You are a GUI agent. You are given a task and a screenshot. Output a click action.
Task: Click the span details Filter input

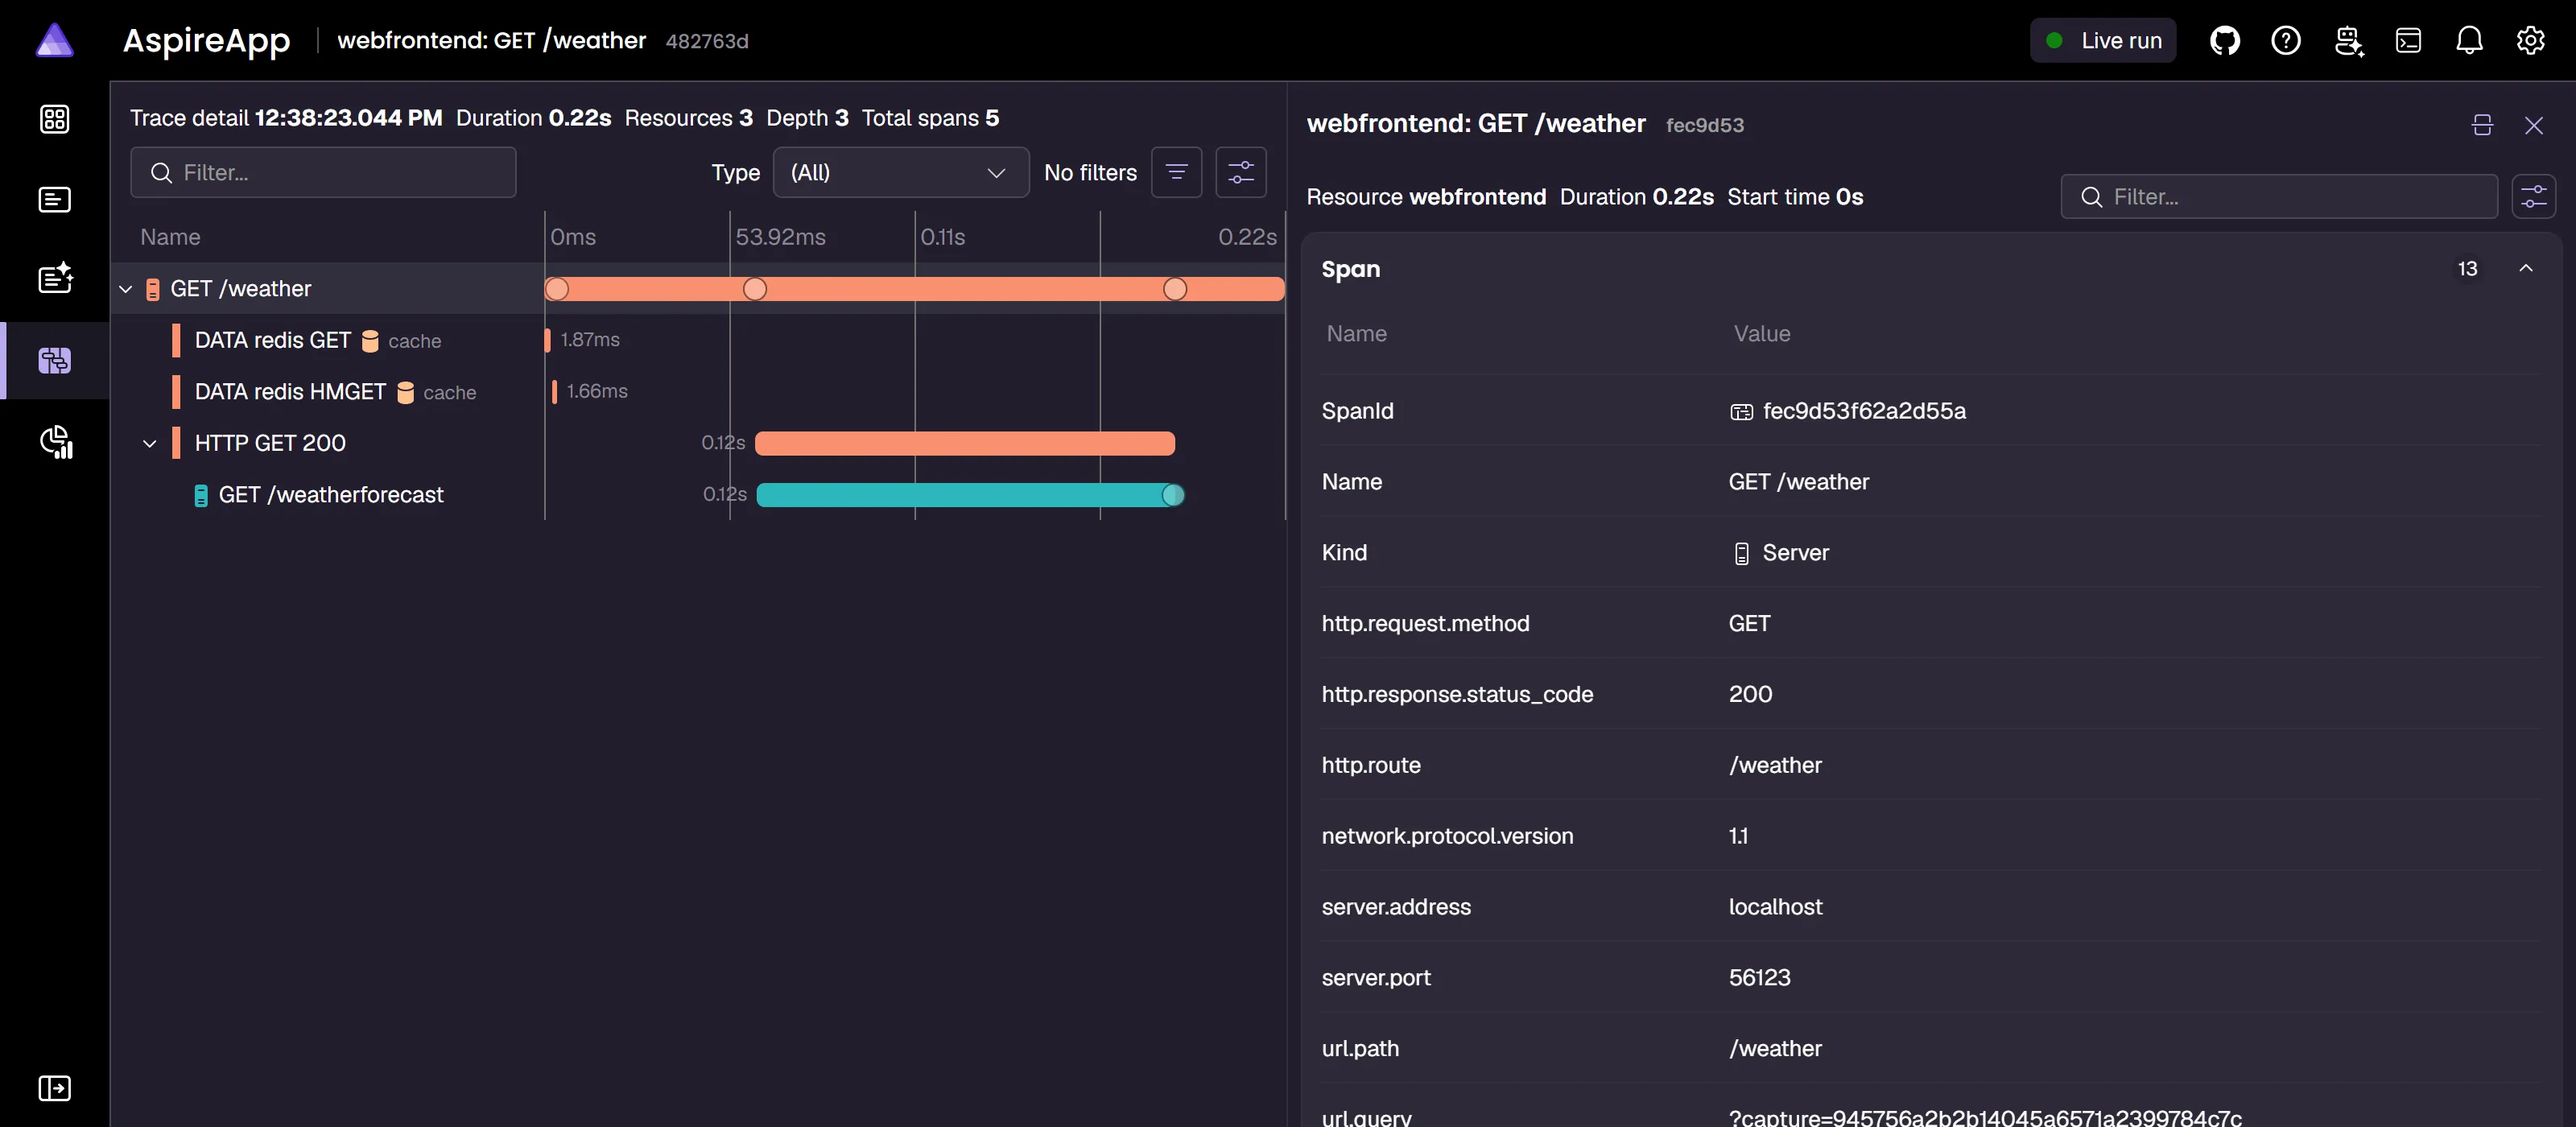click(x=2278, y=196)
